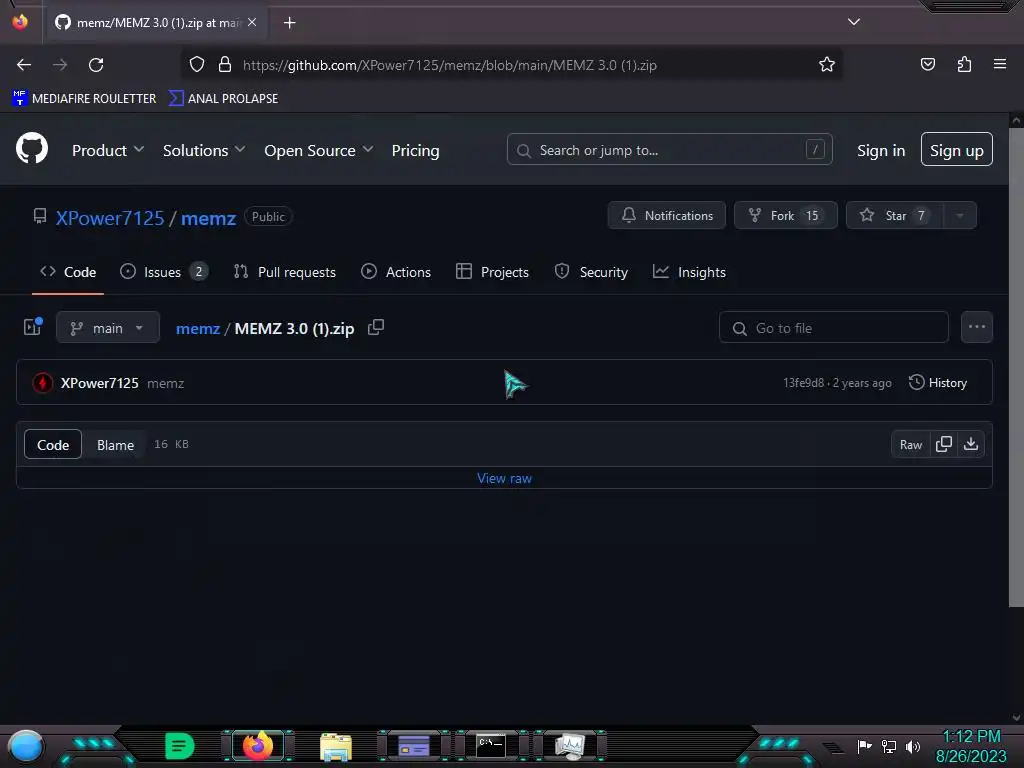
Task: Switch to Firefox taskbar icon
Action: [257, 746]
